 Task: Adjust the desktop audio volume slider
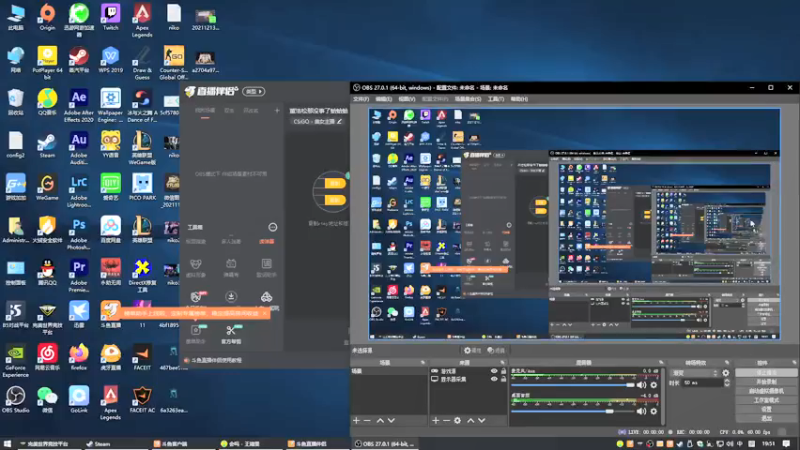pos(573,411)
